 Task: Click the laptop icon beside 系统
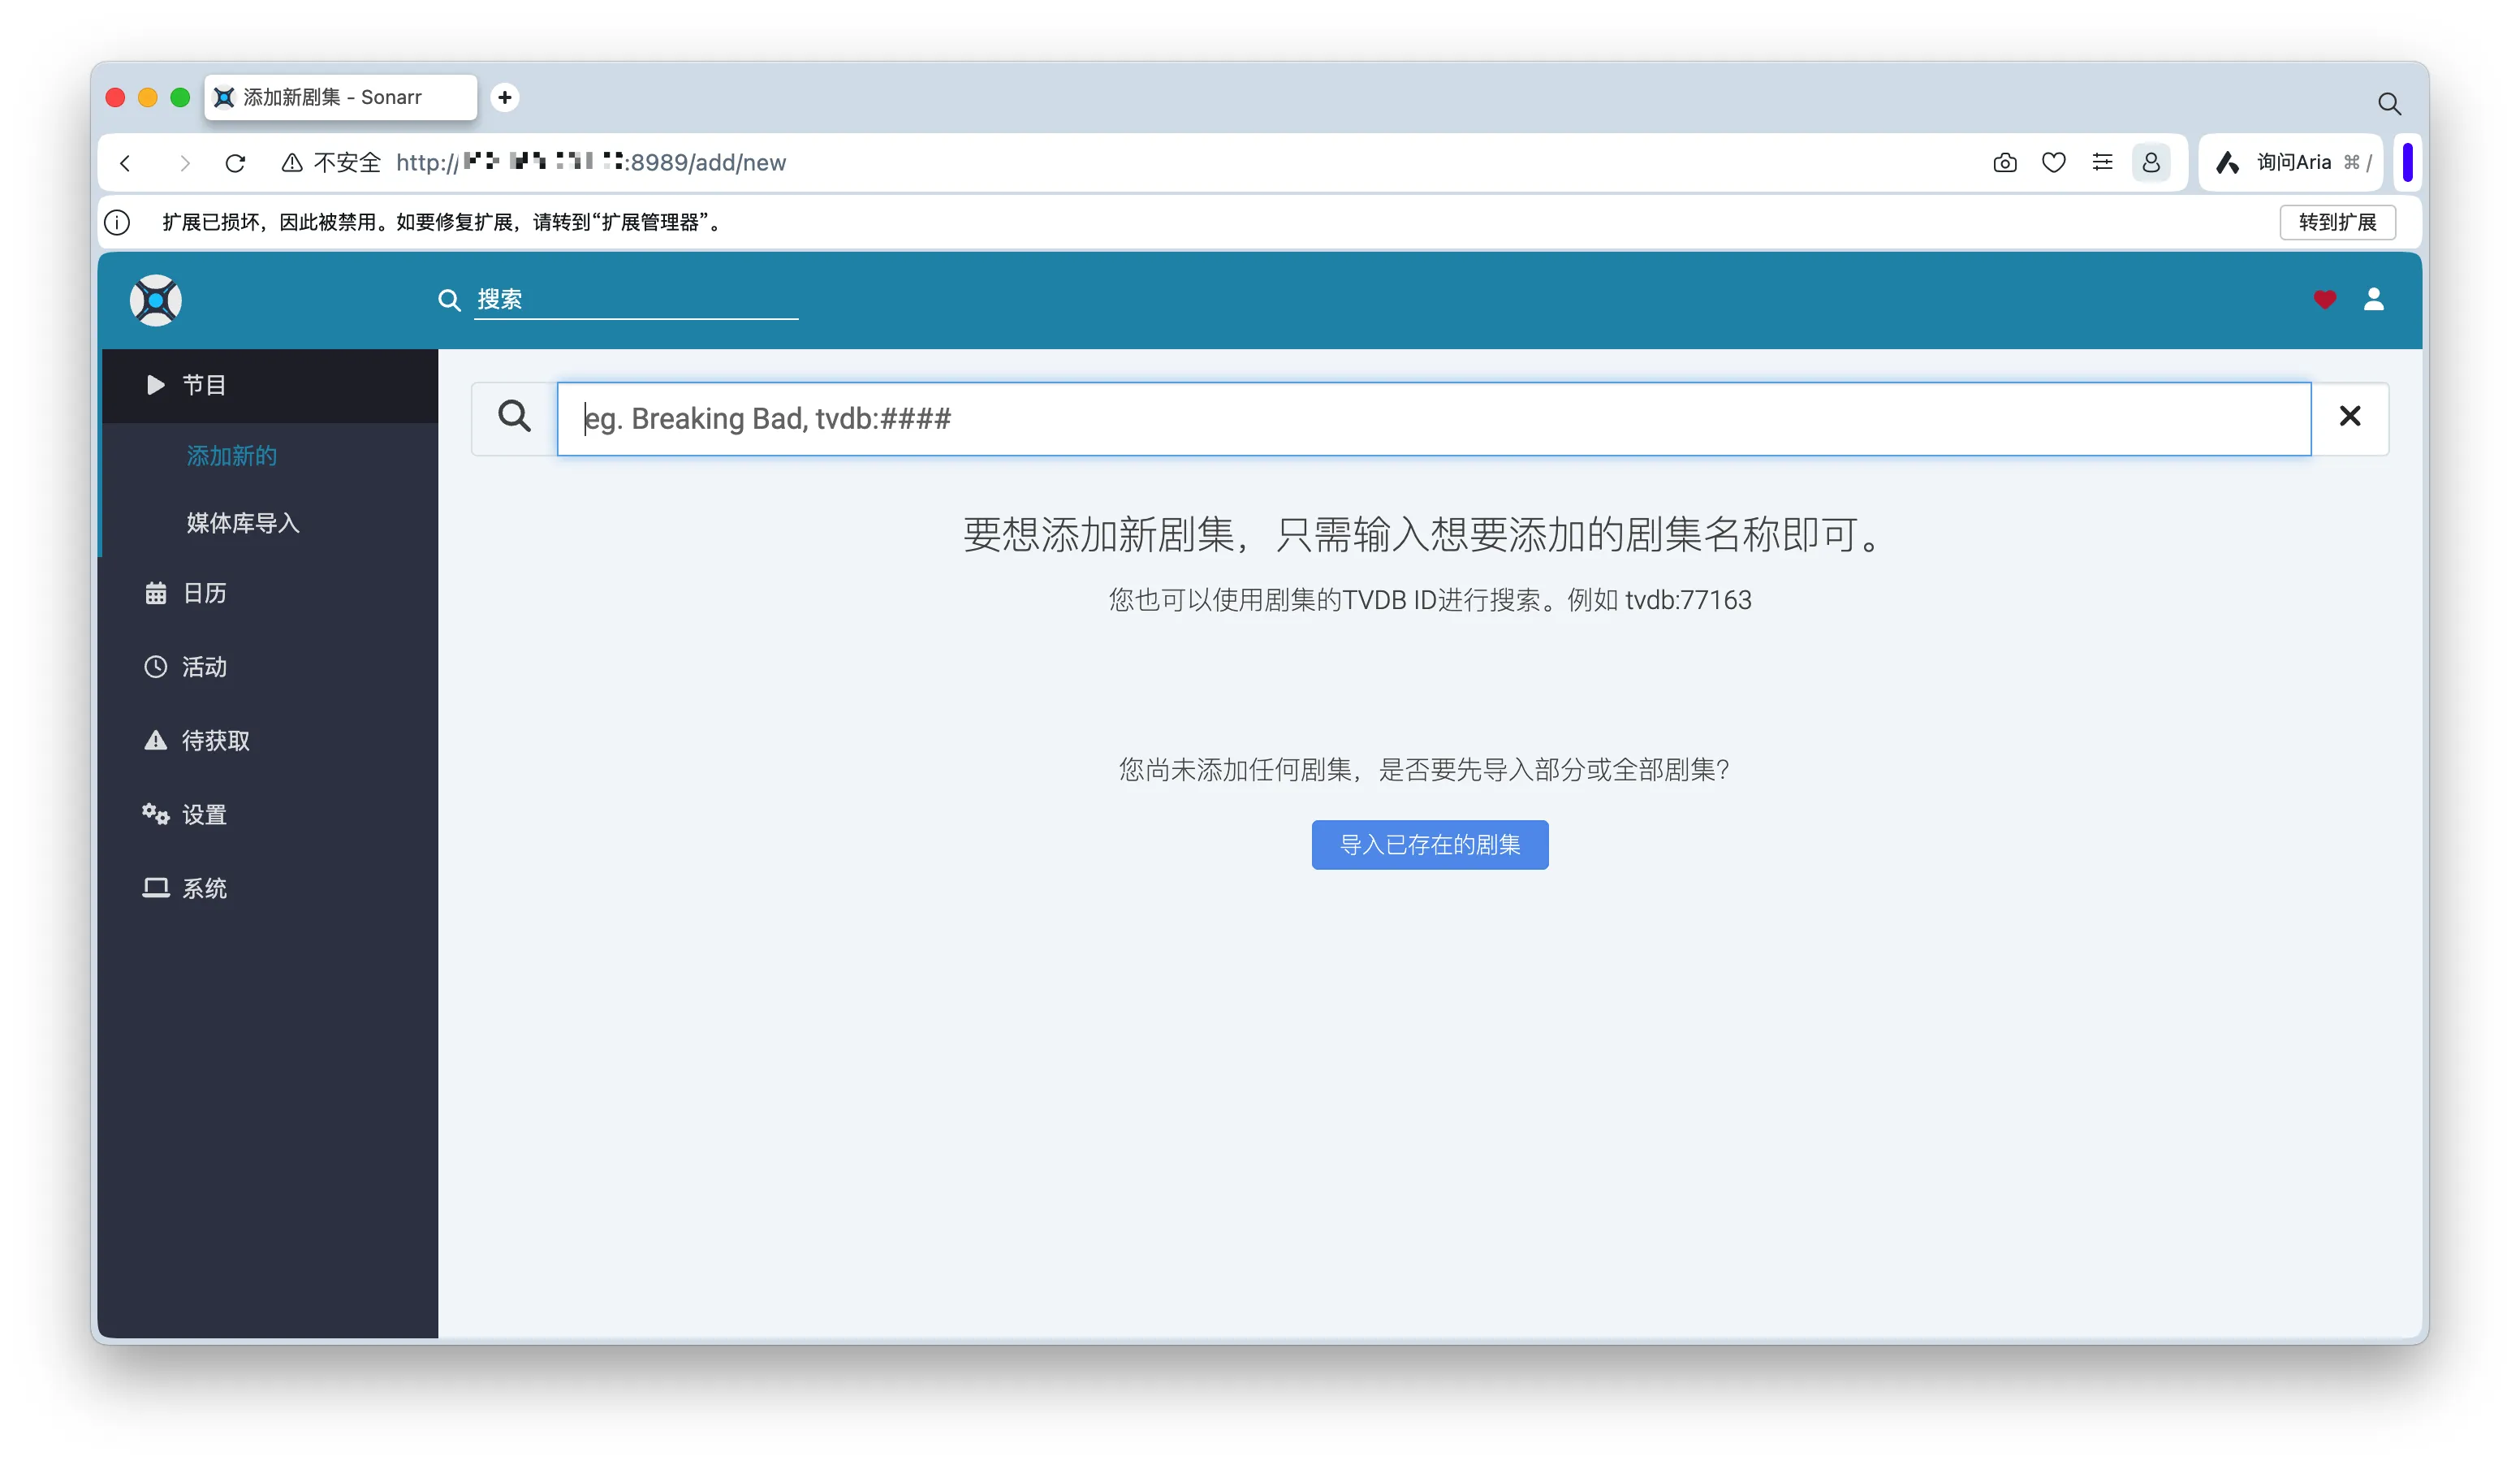click(x=156, y=888)
